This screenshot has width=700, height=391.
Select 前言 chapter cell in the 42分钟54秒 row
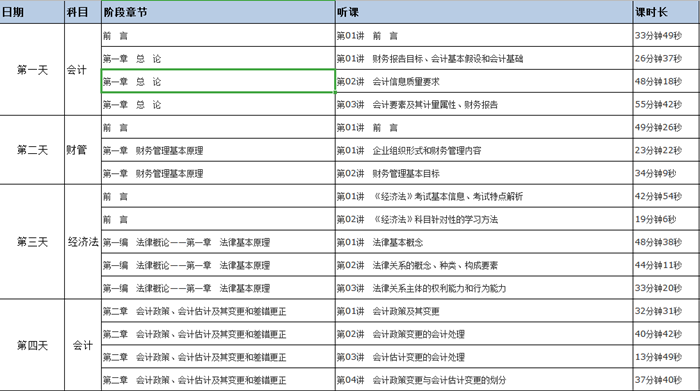tap(218, 196)
